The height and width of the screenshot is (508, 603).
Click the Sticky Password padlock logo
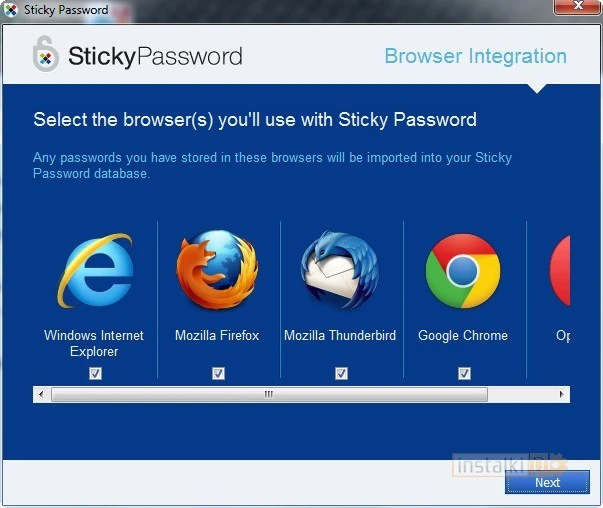click(x=46, y=54)
